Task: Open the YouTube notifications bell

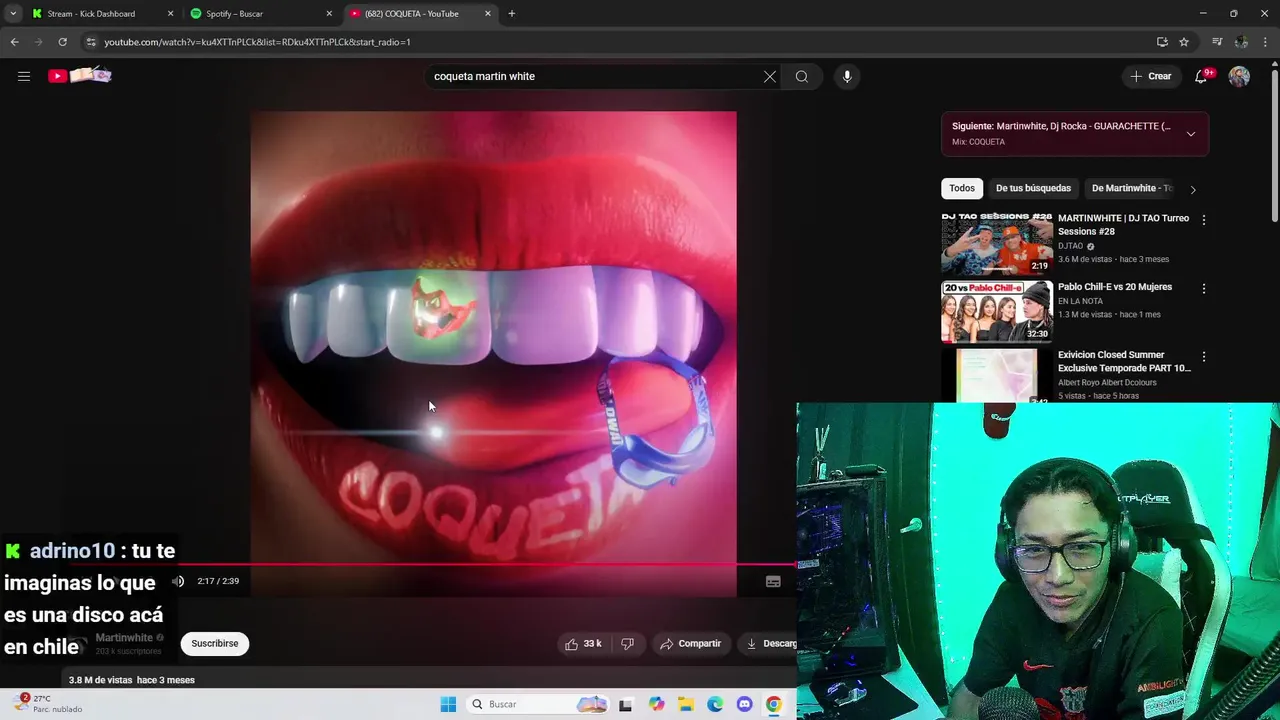Action: tap(1202, 76)
